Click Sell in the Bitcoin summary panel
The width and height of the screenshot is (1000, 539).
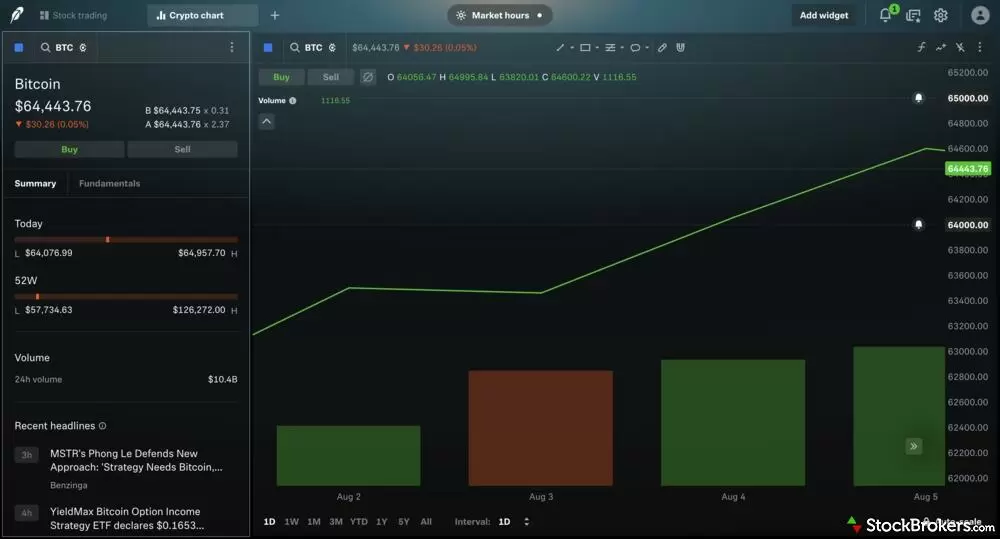182,149
